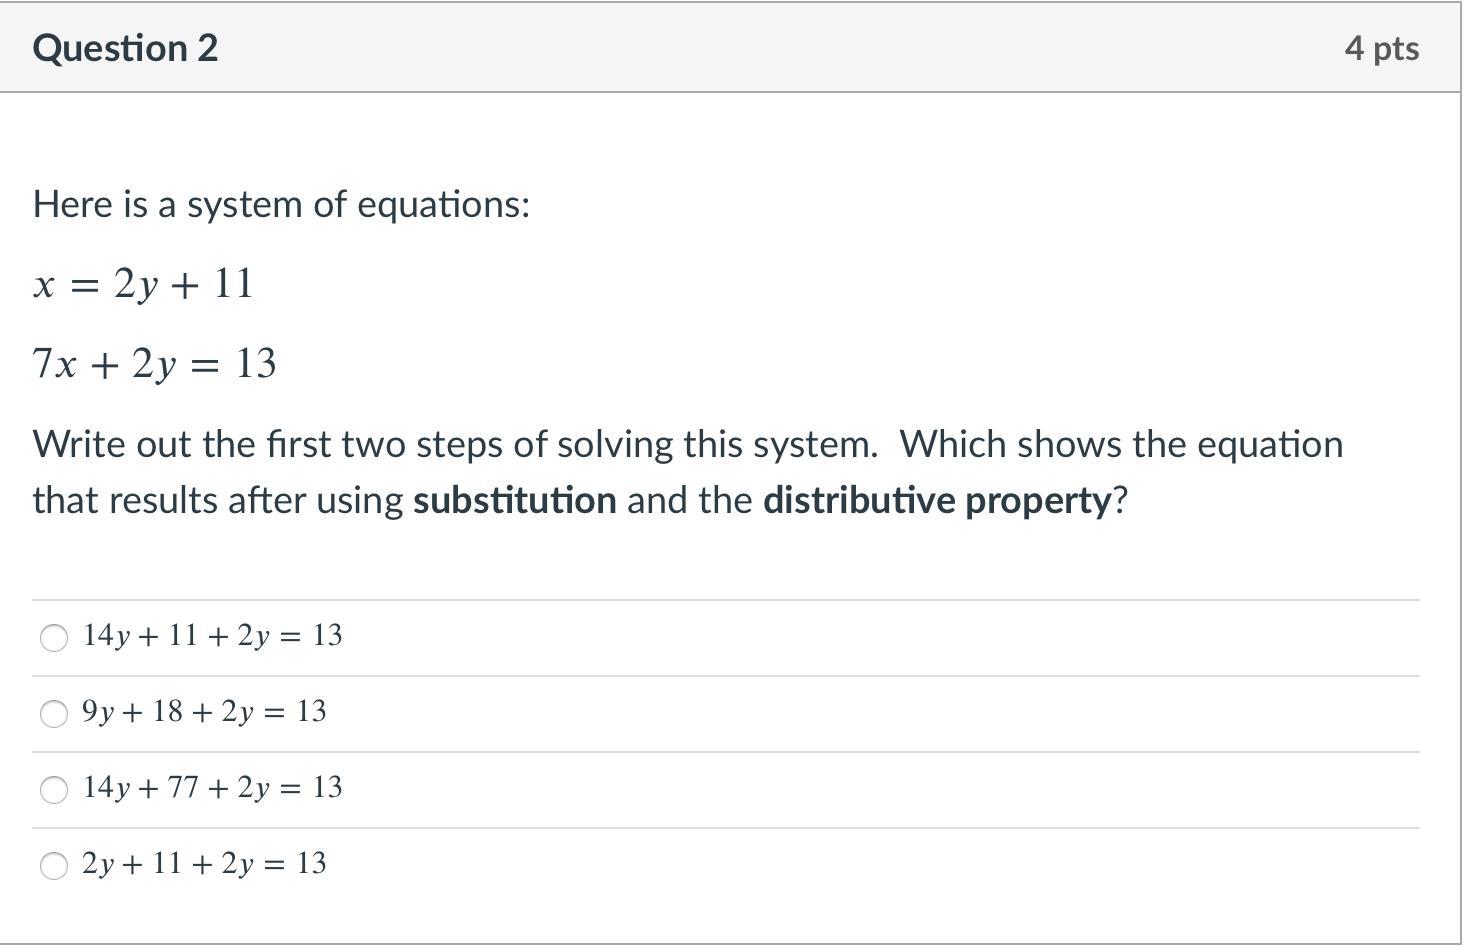Click the Question 2 heading

125,48
